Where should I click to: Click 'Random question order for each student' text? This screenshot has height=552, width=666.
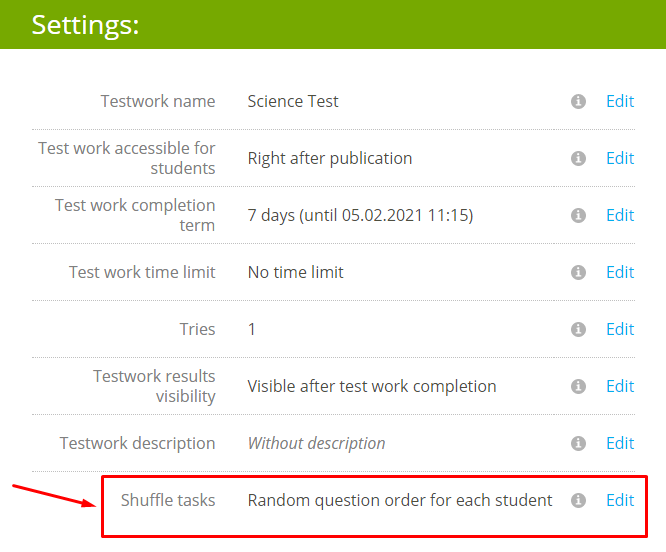[x=400, y=500]
